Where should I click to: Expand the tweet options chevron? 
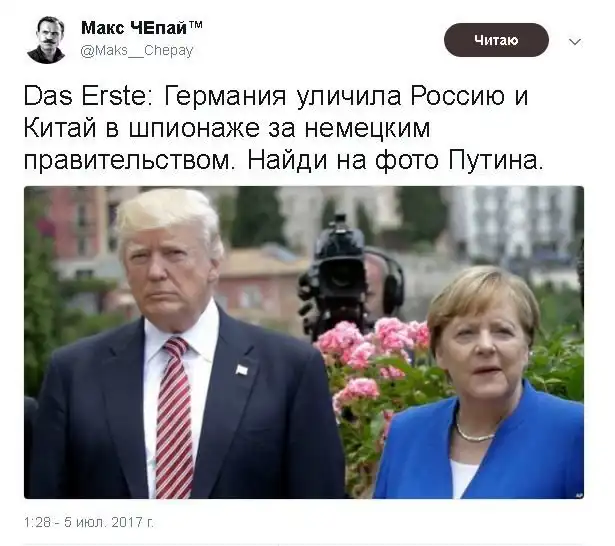point(575,42)
